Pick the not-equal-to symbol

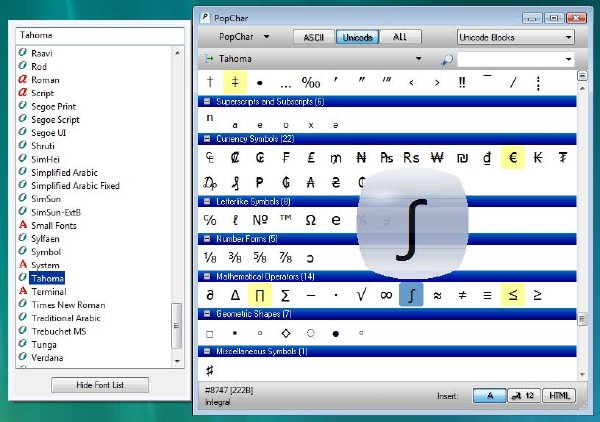pyautogui.click(x=462, y=295)
